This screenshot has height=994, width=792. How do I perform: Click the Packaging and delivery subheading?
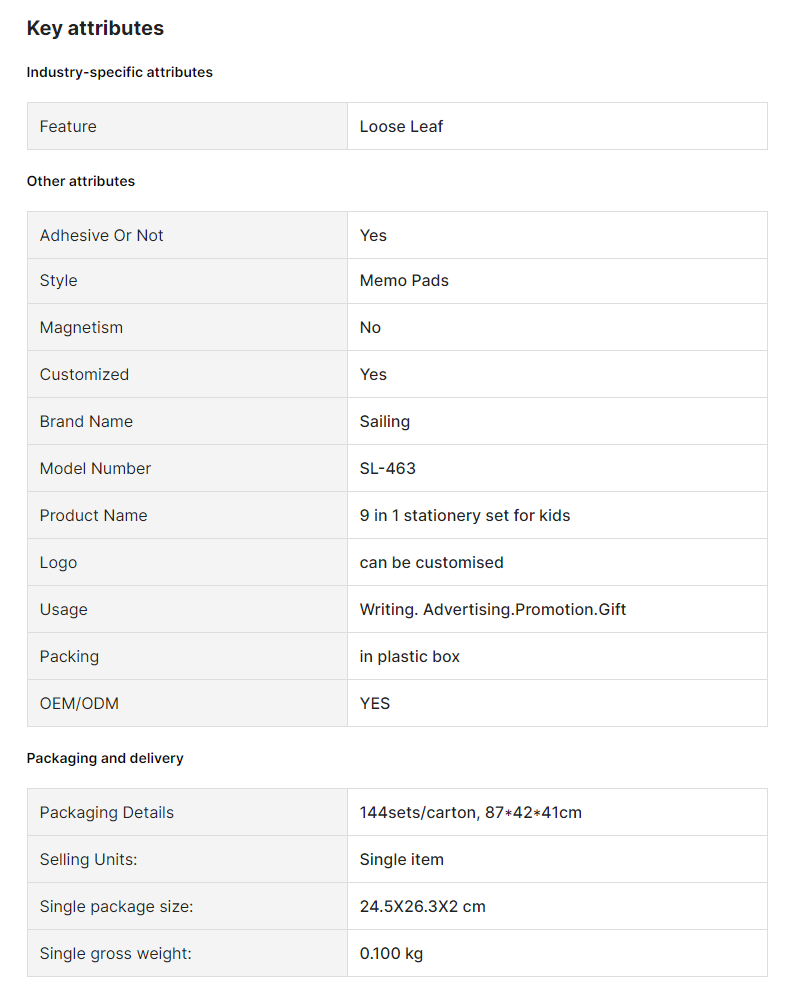click(x=105, y=758)
